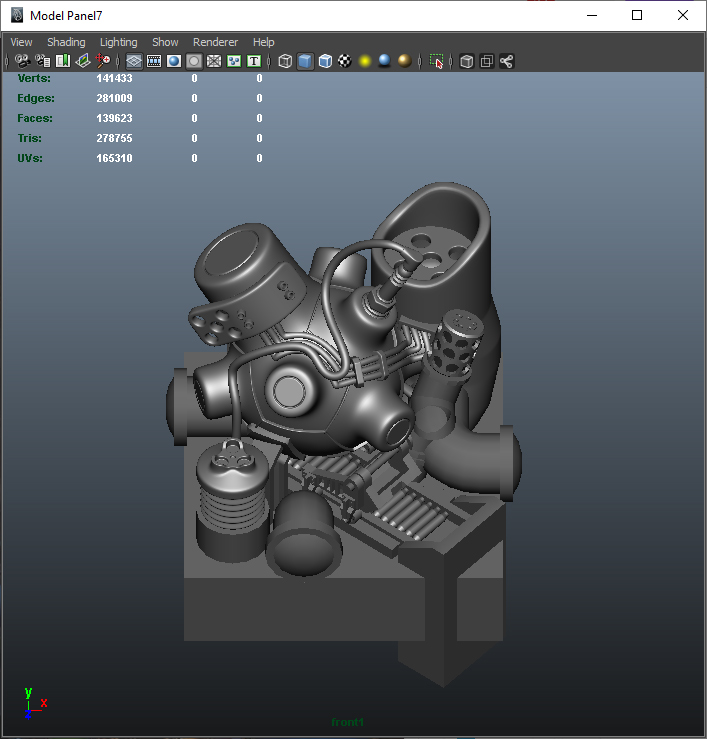Collapse the toolbar handle before the Wireframe icon
Image resolution: width=707 pixels, height=739 pixels.
[269, 61]
